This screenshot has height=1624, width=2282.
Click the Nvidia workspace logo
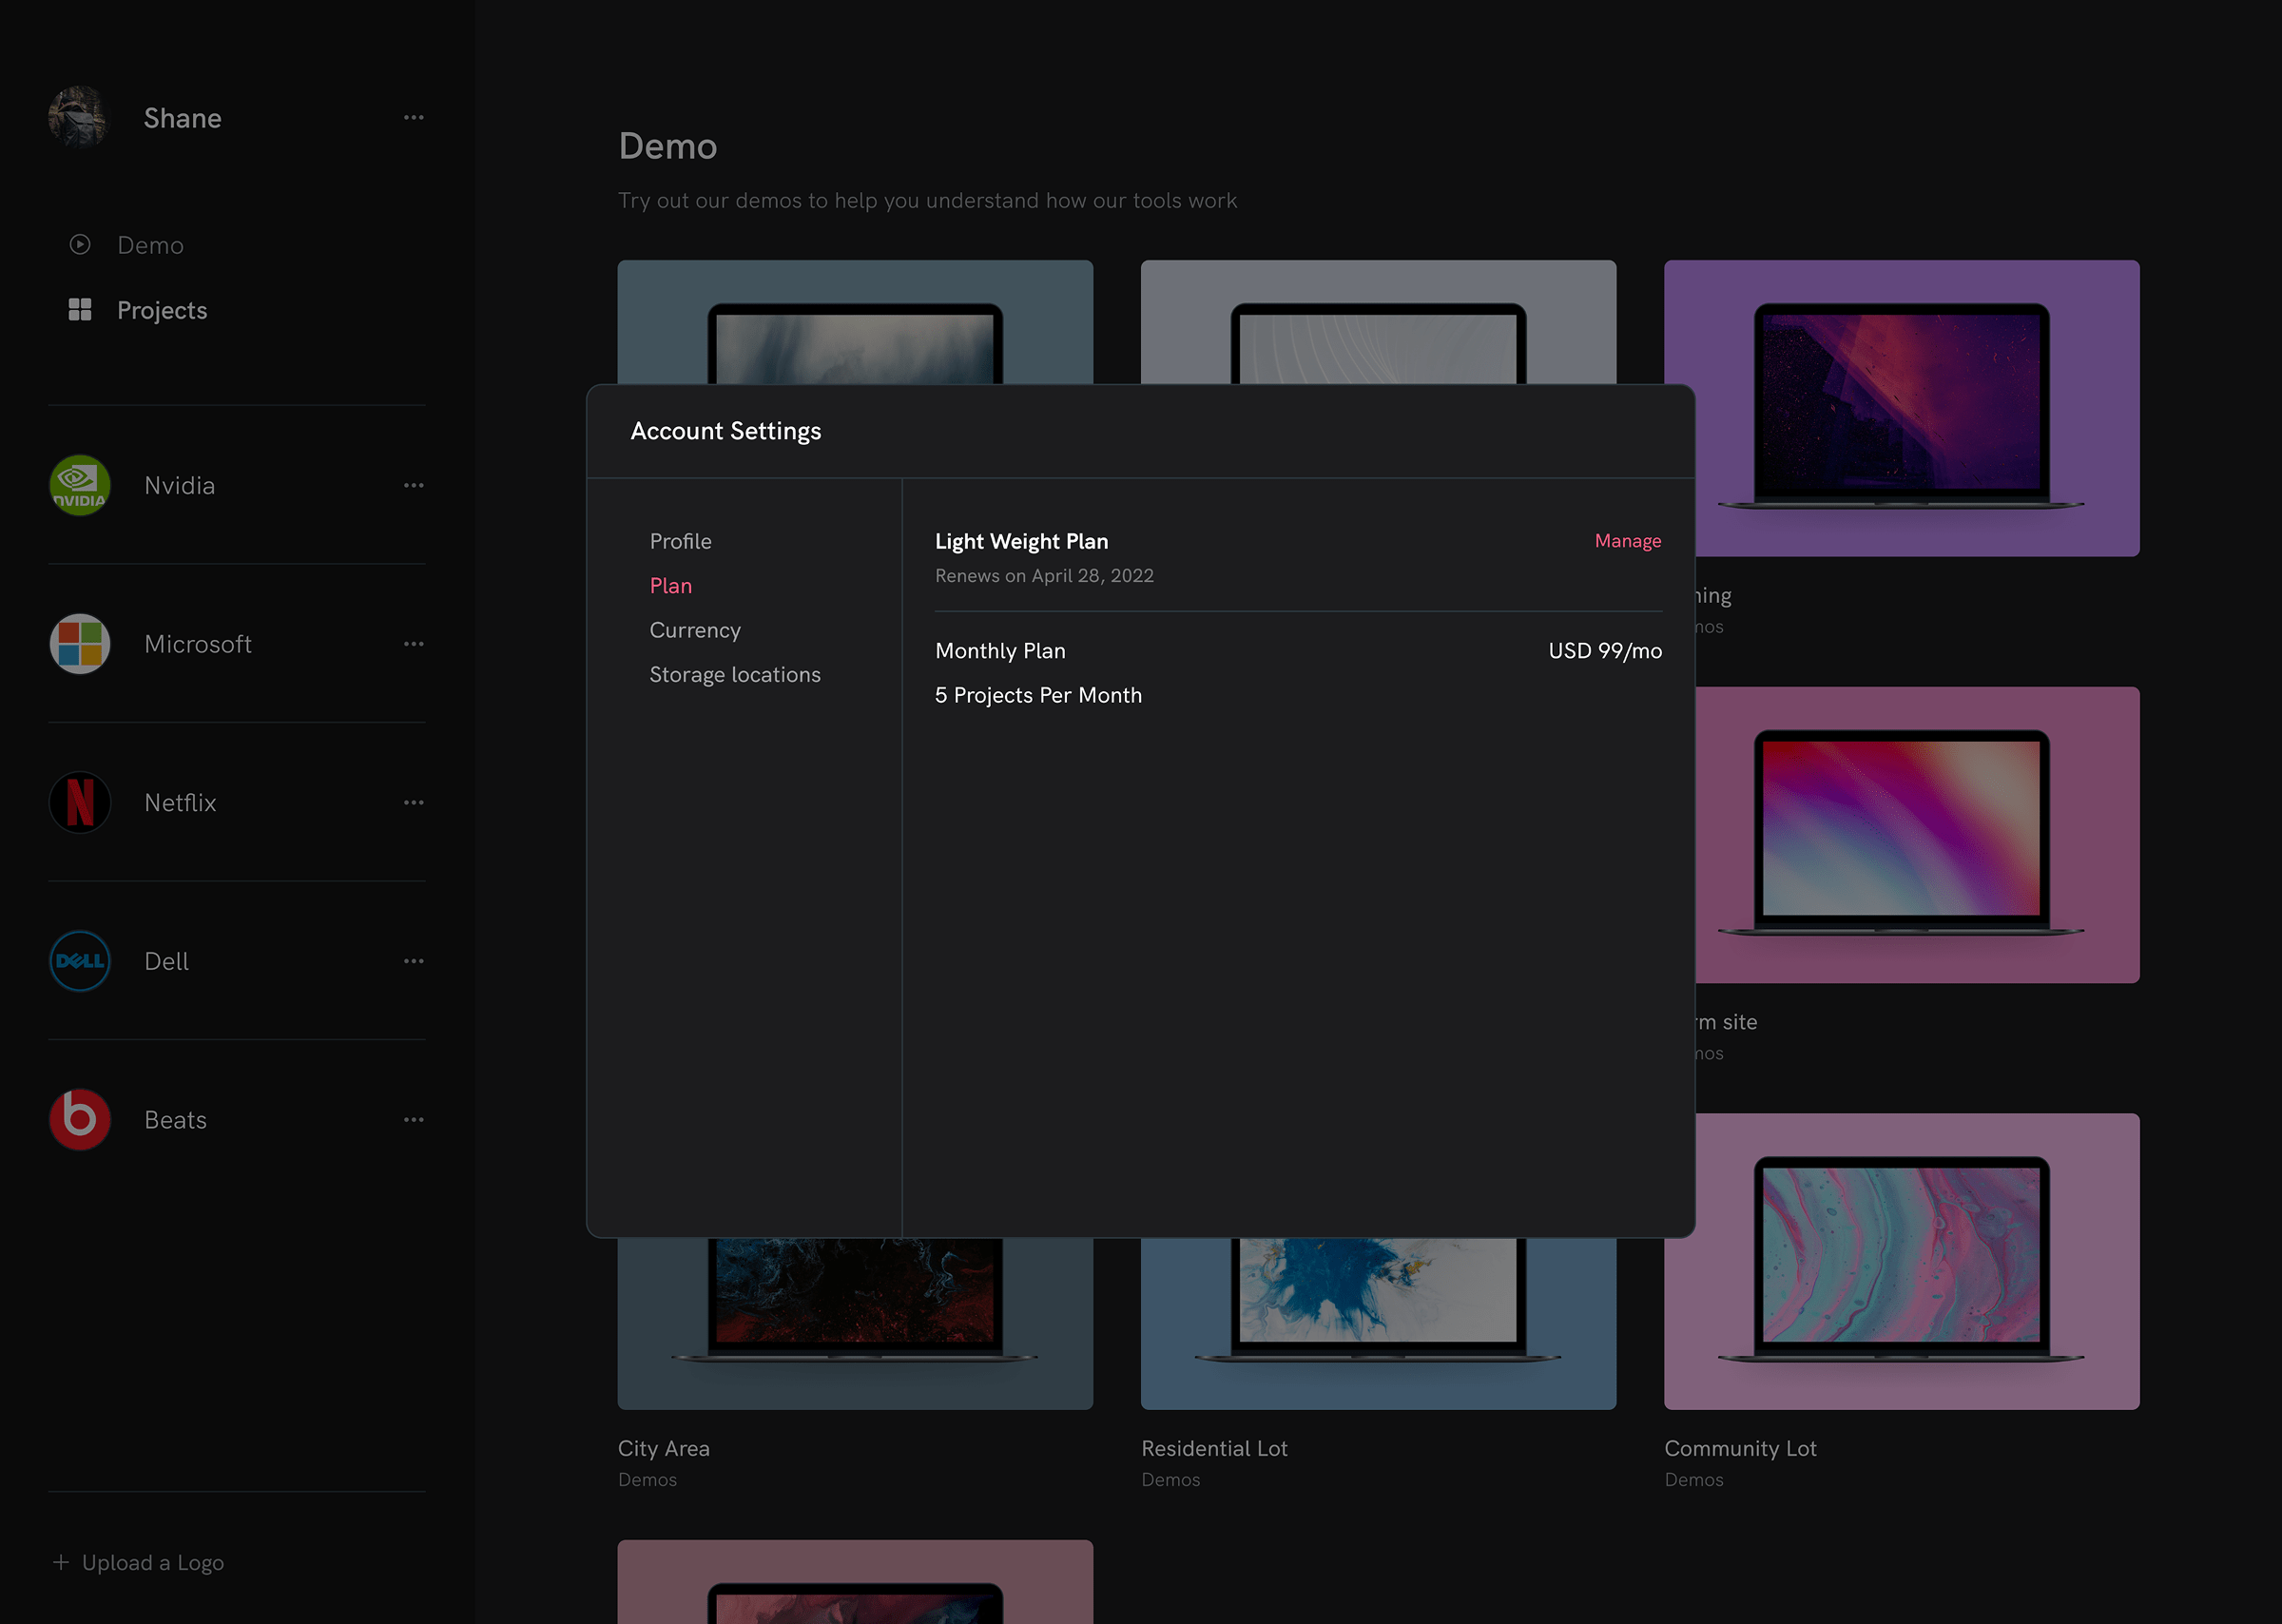point(79,485)
